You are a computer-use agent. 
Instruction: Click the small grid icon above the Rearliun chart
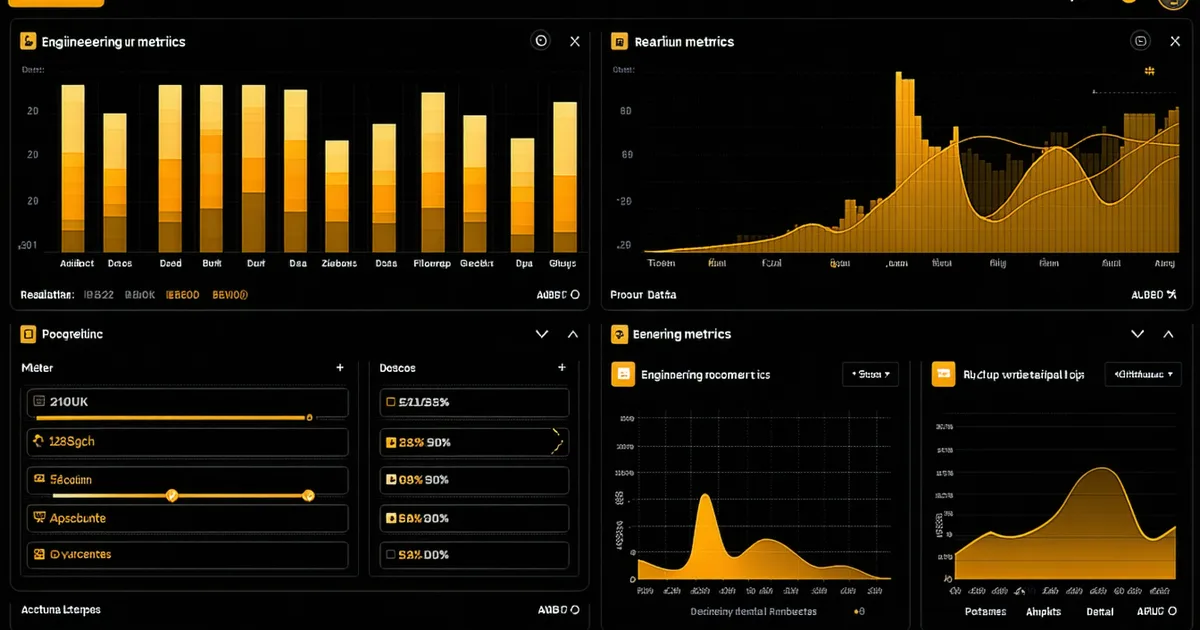(1149, 71)
